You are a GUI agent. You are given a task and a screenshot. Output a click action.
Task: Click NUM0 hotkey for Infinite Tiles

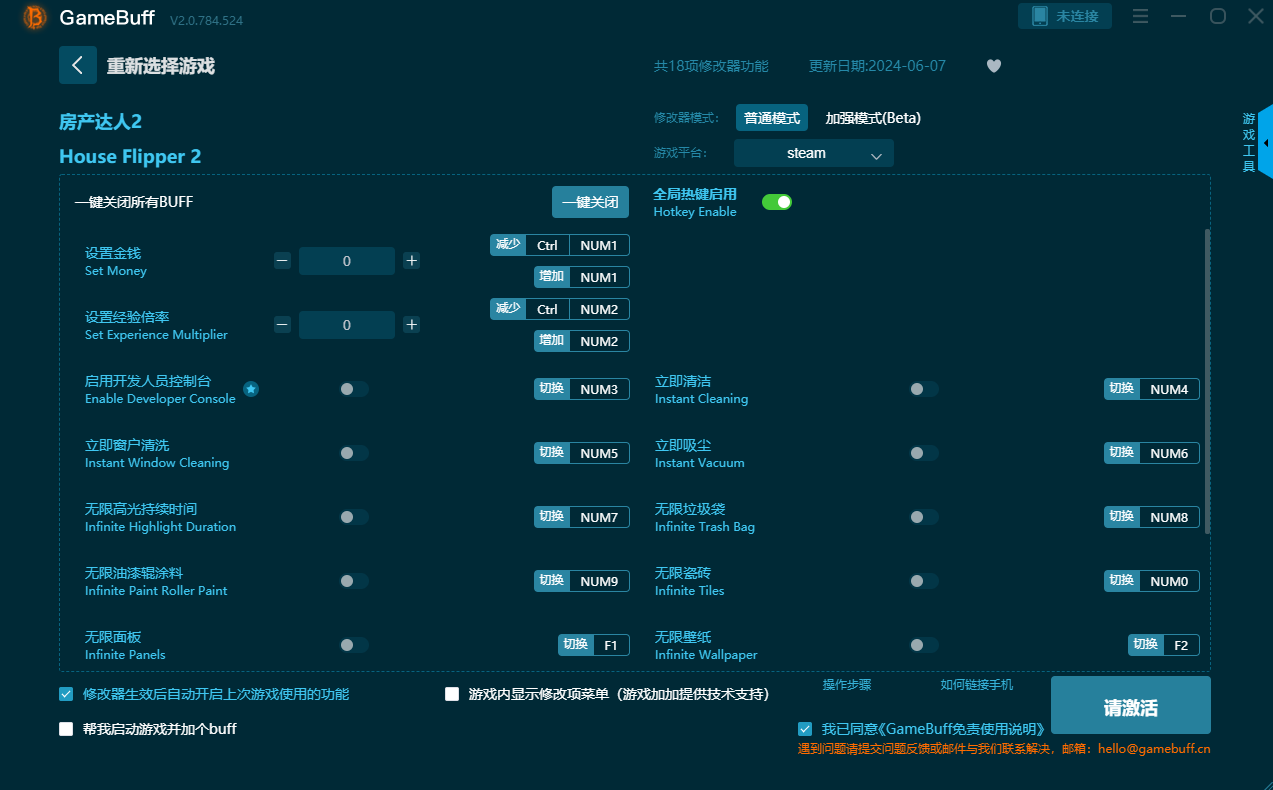point(1169,581)
